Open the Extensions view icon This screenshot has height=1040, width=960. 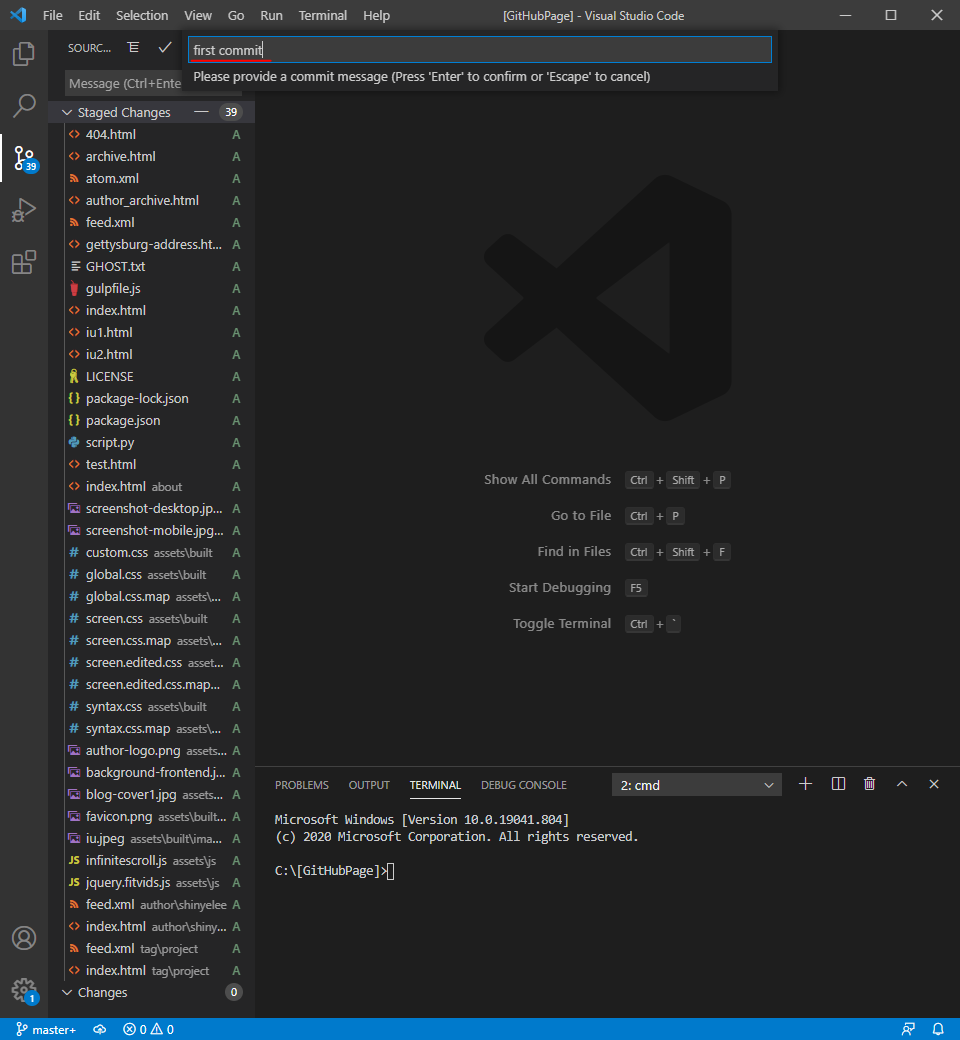24,262
